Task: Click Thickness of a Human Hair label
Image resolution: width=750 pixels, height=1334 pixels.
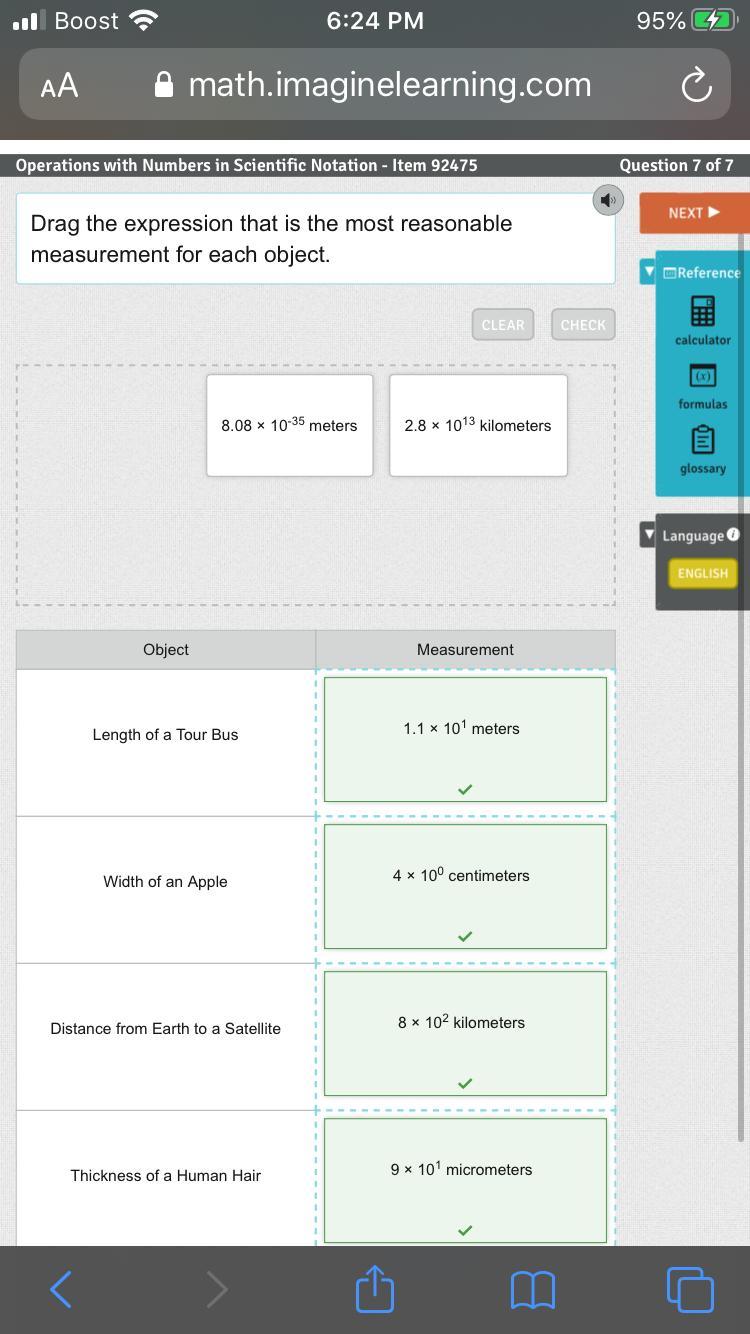Action: [x=165, y=1176]
